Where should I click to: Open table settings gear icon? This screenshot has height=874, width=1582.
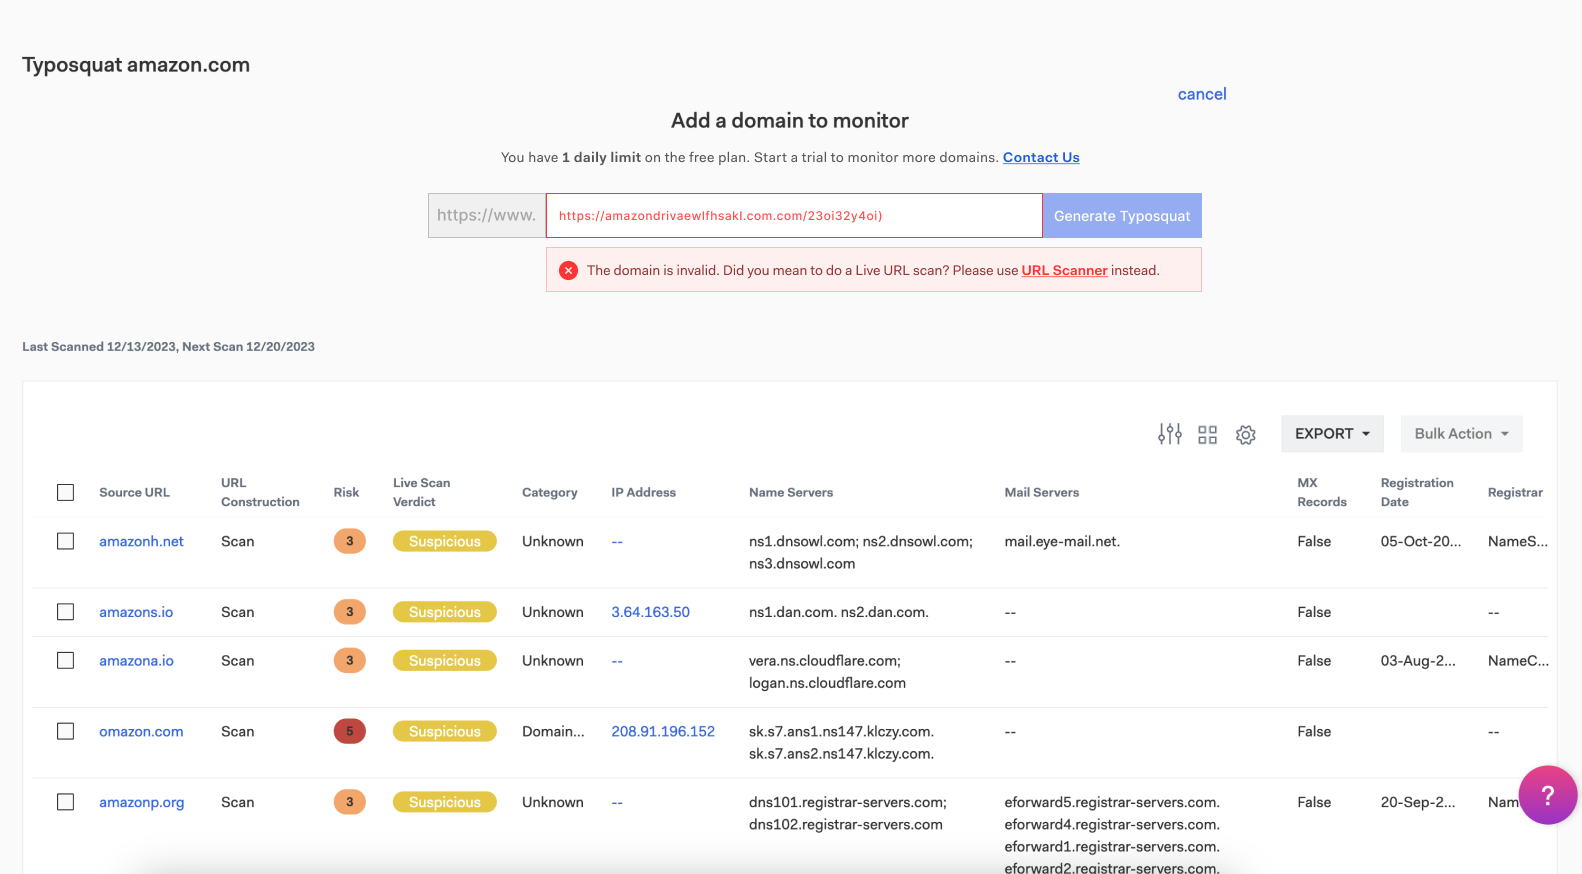1246,435
